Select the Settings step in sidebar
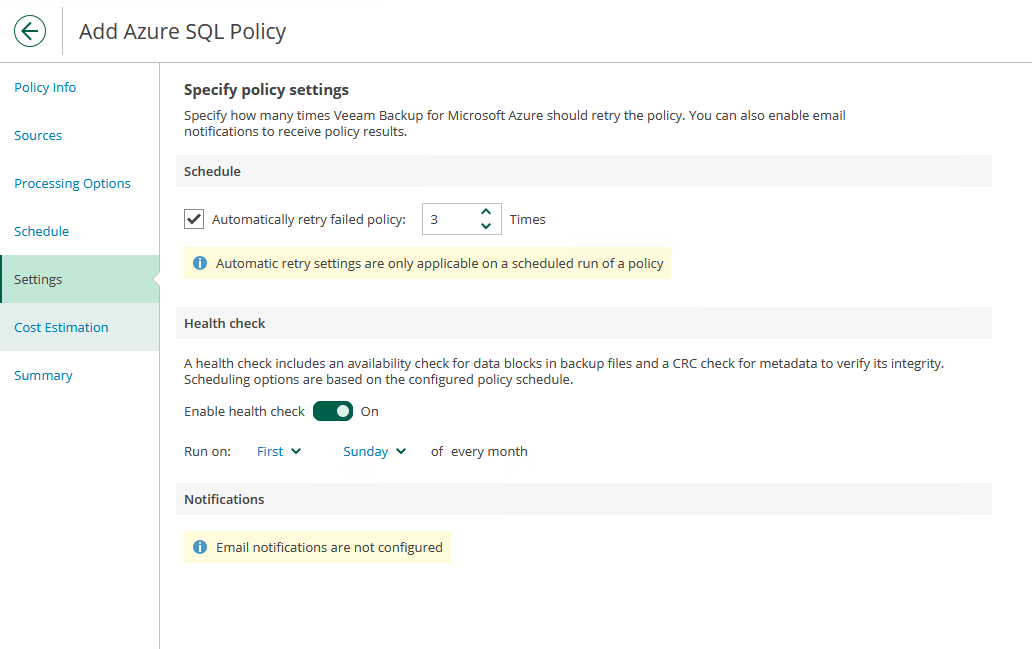The image size is (1032, 649). click(38, 279)
